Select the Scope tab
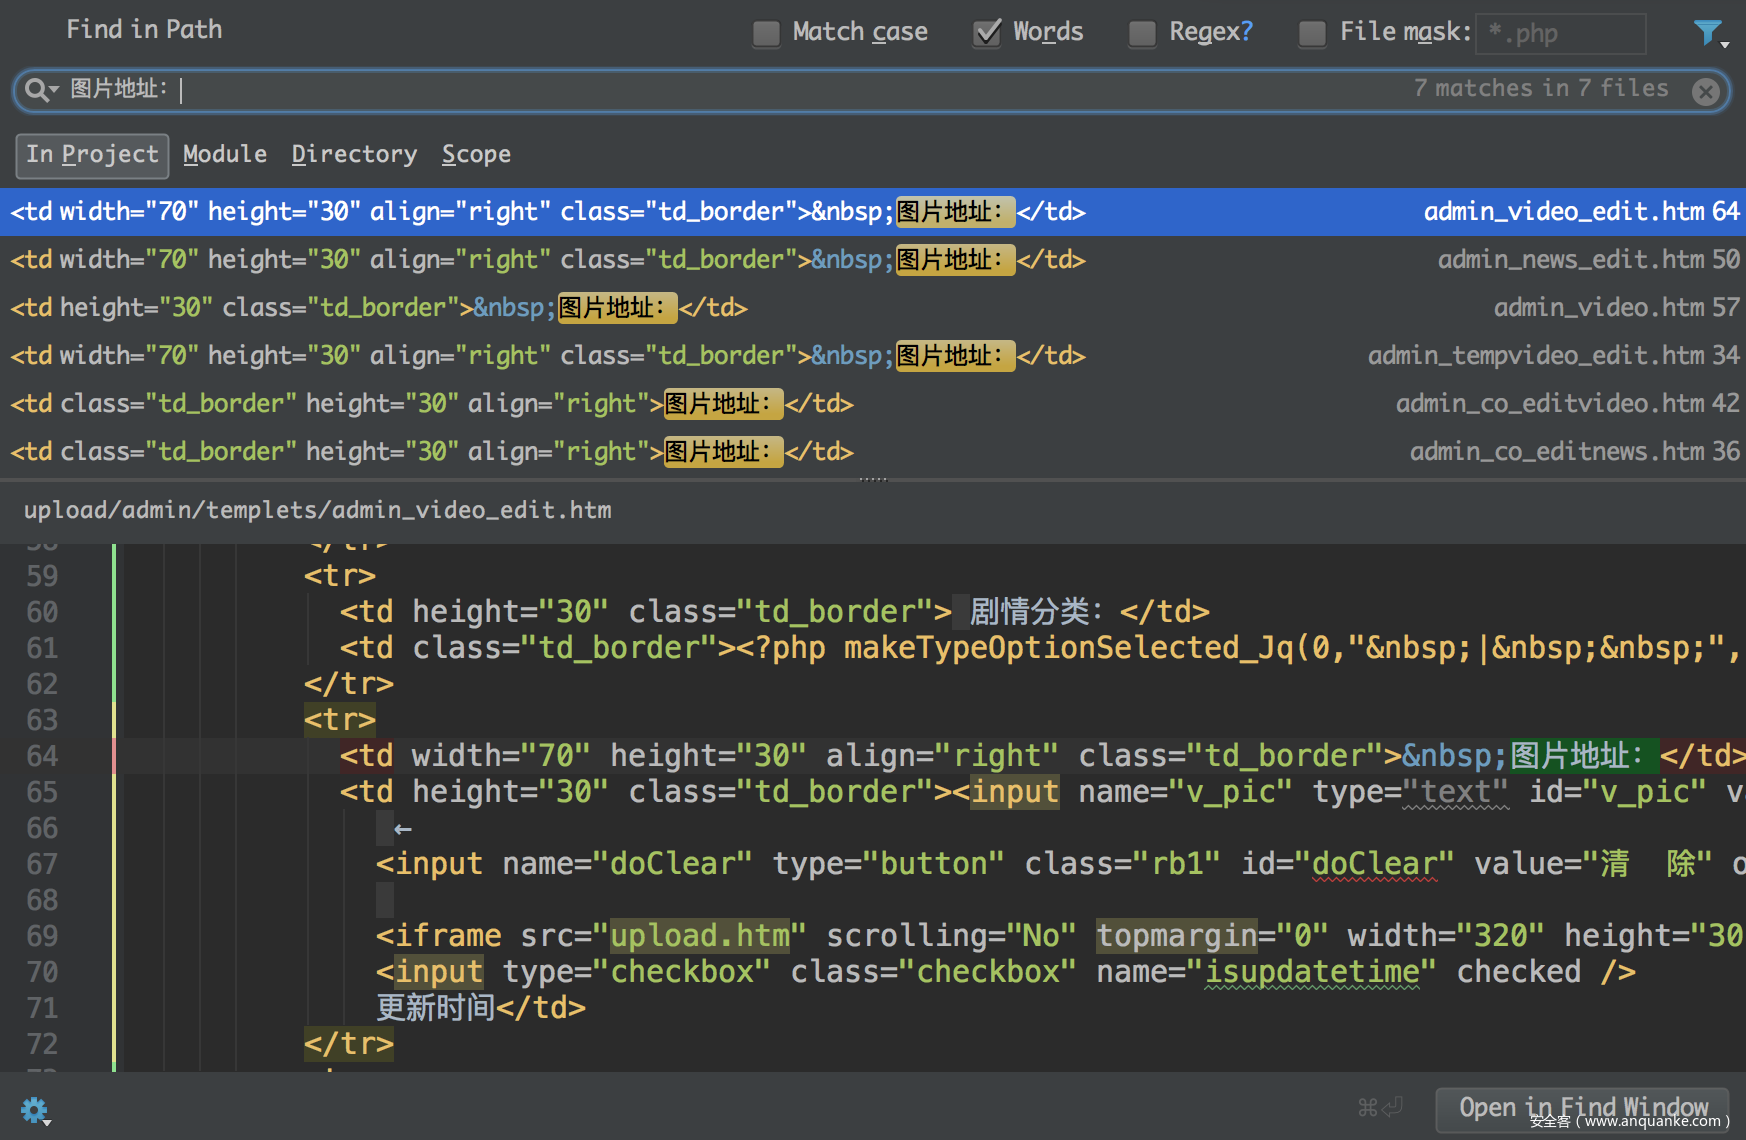This screenshot has width=1746, height=1140. [476, 154]
